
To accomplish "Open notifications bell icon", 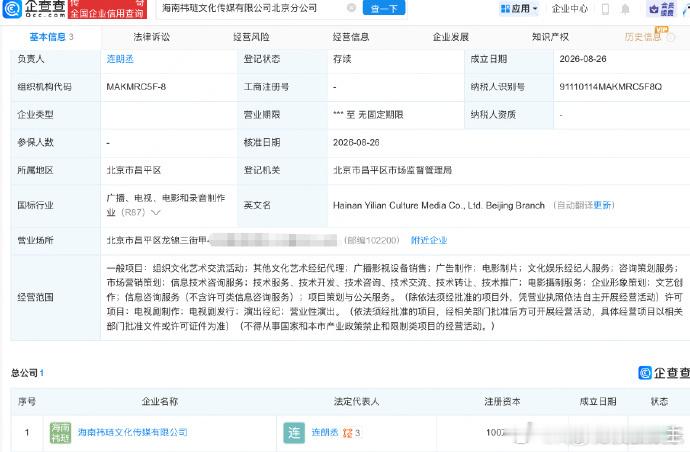I will click(625, 9).
